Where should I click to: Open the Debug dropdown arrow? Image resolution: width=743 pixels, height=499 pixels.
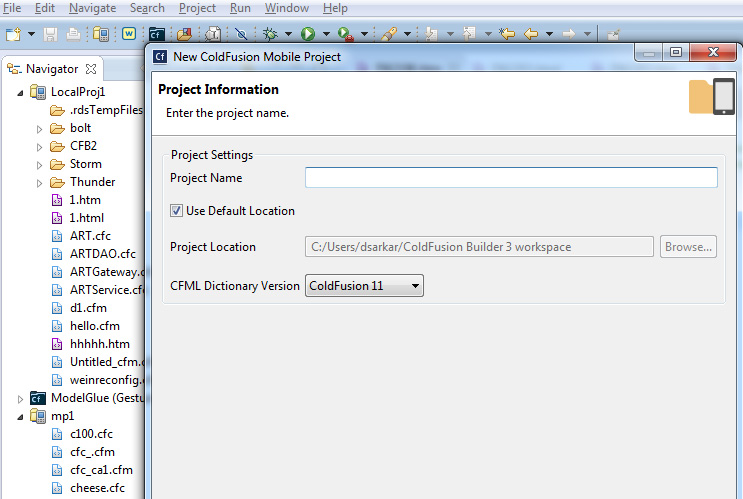pos(288,34)
